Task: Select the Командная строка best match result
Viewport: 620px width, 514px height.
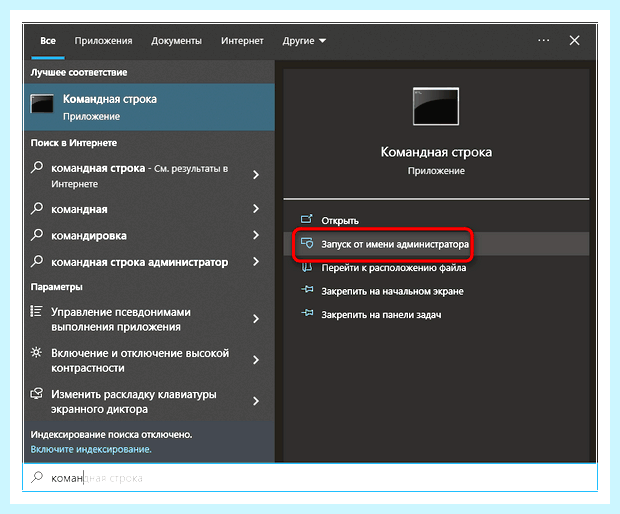Action: click(x=149, y=107)
